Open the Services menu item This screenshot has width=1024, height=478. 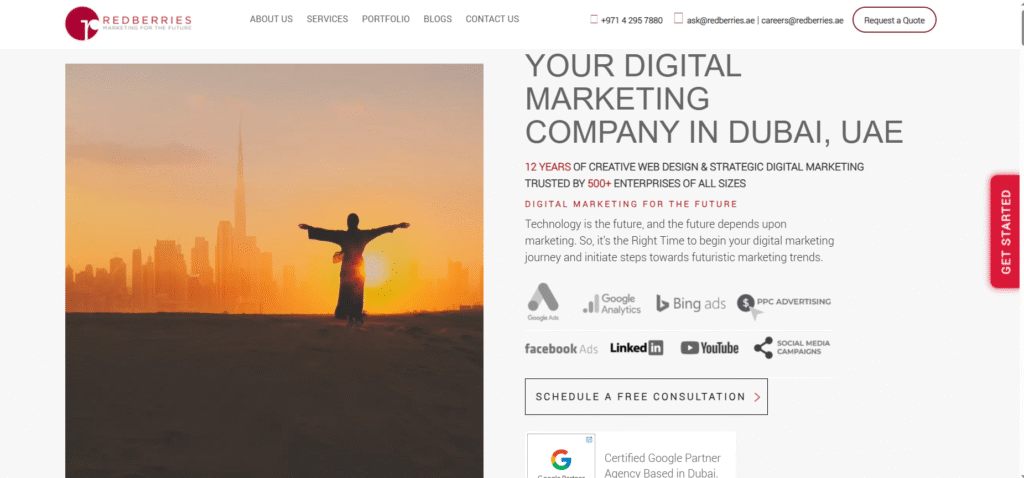point(327,19)
